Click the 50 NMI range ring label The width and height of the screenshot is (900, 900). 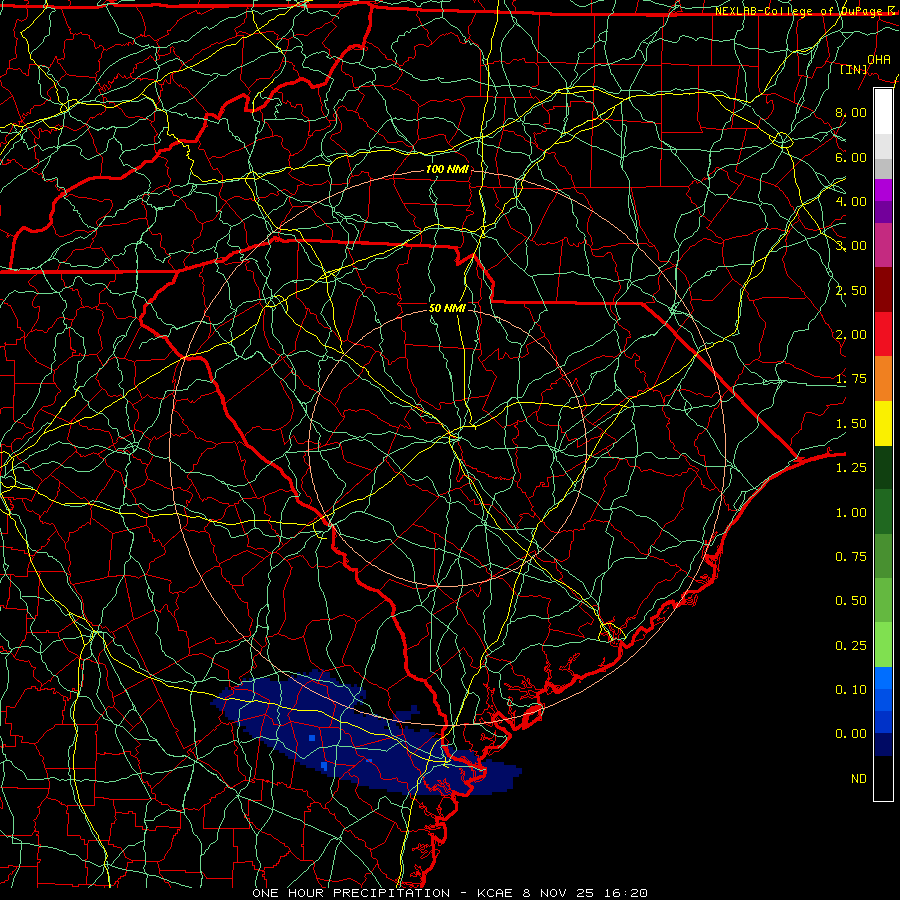tap(447, 308)
